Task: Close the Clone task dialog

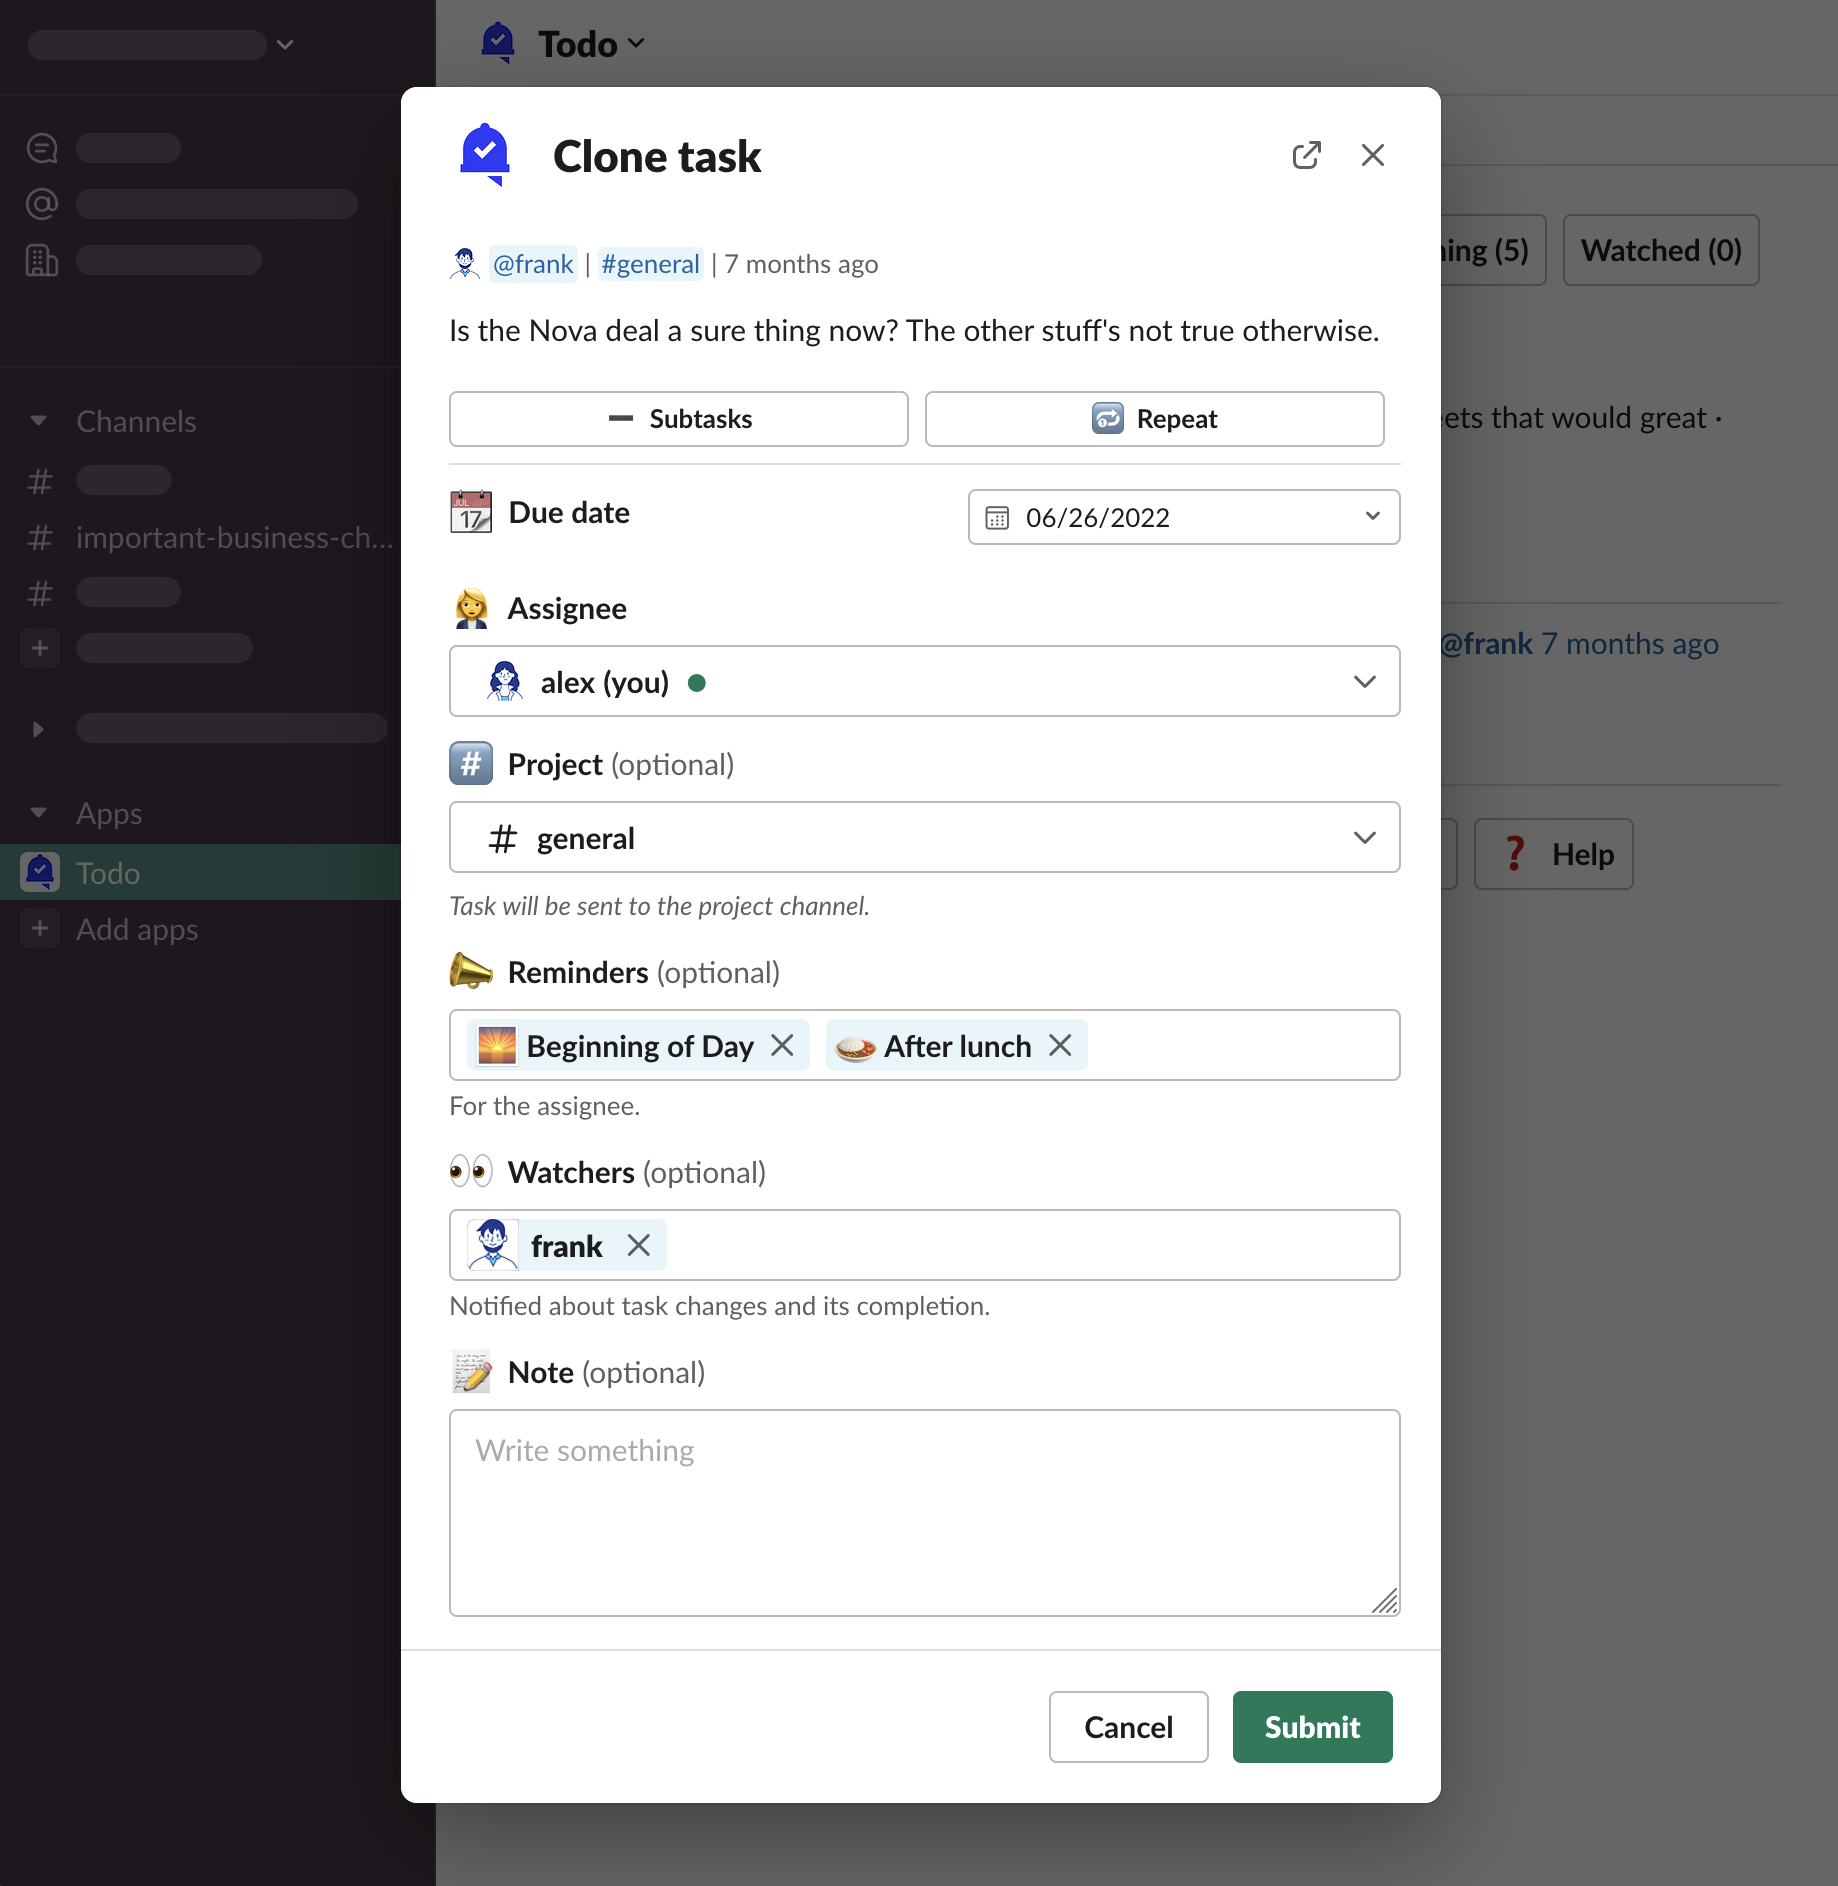Action: click(1372, 155)
